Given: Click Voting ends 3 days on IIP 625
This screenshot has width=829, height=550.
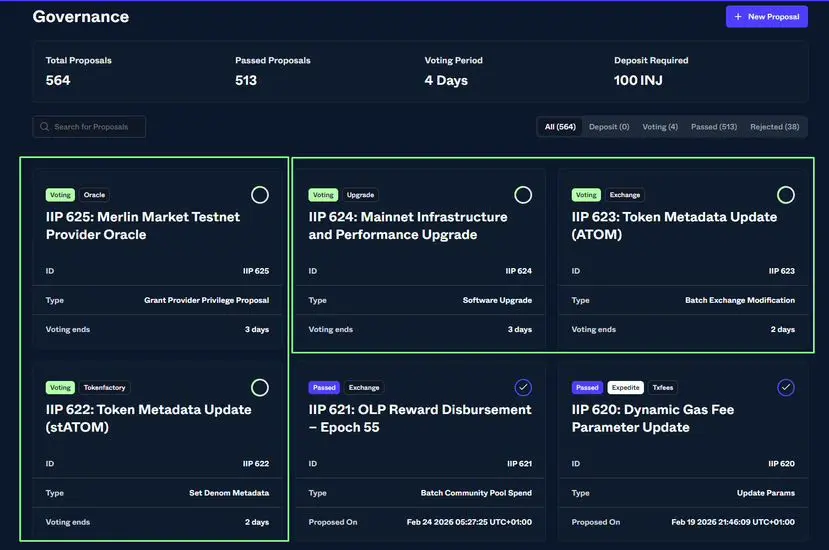Looking at the screenshot, I should [x=256, y=329].
